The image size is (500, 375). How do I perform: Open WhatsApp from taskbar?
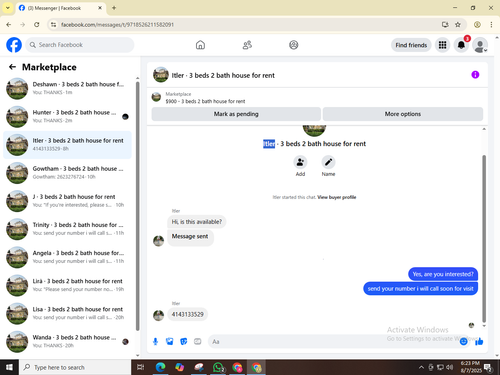point(218,367)
